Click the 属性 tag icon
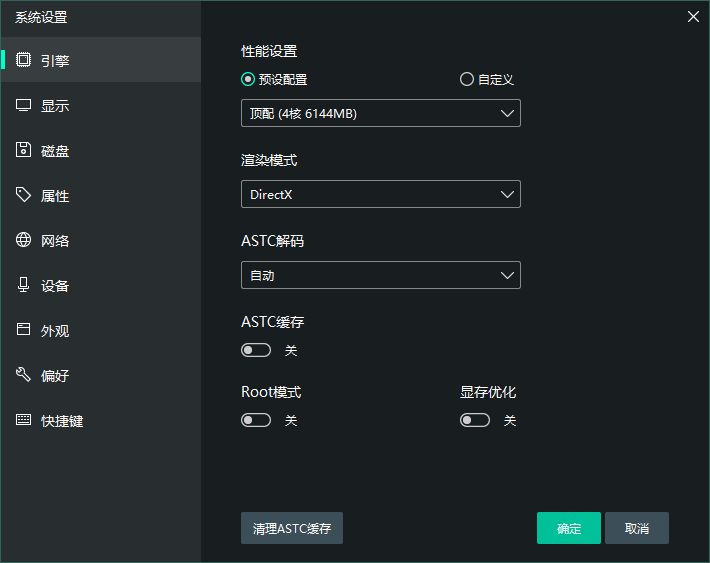 (23, 195)
